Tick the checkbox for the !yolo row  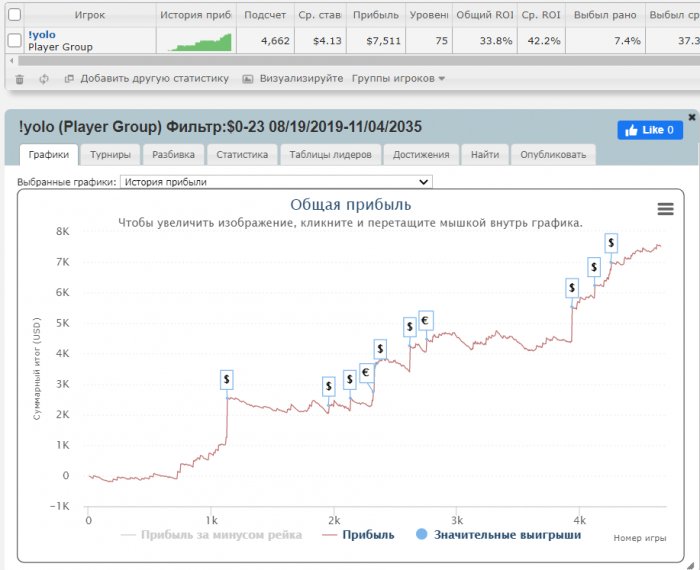(x=15, y=41)
